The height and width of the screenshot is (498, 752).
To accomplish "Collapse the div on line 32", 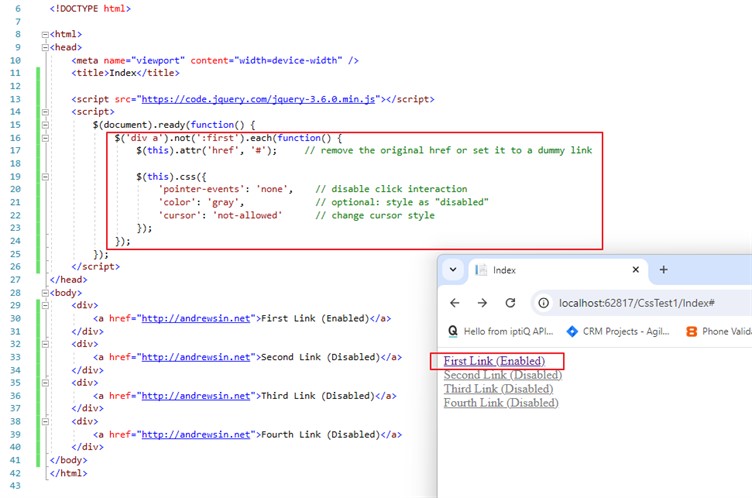I will pos(45,344).
